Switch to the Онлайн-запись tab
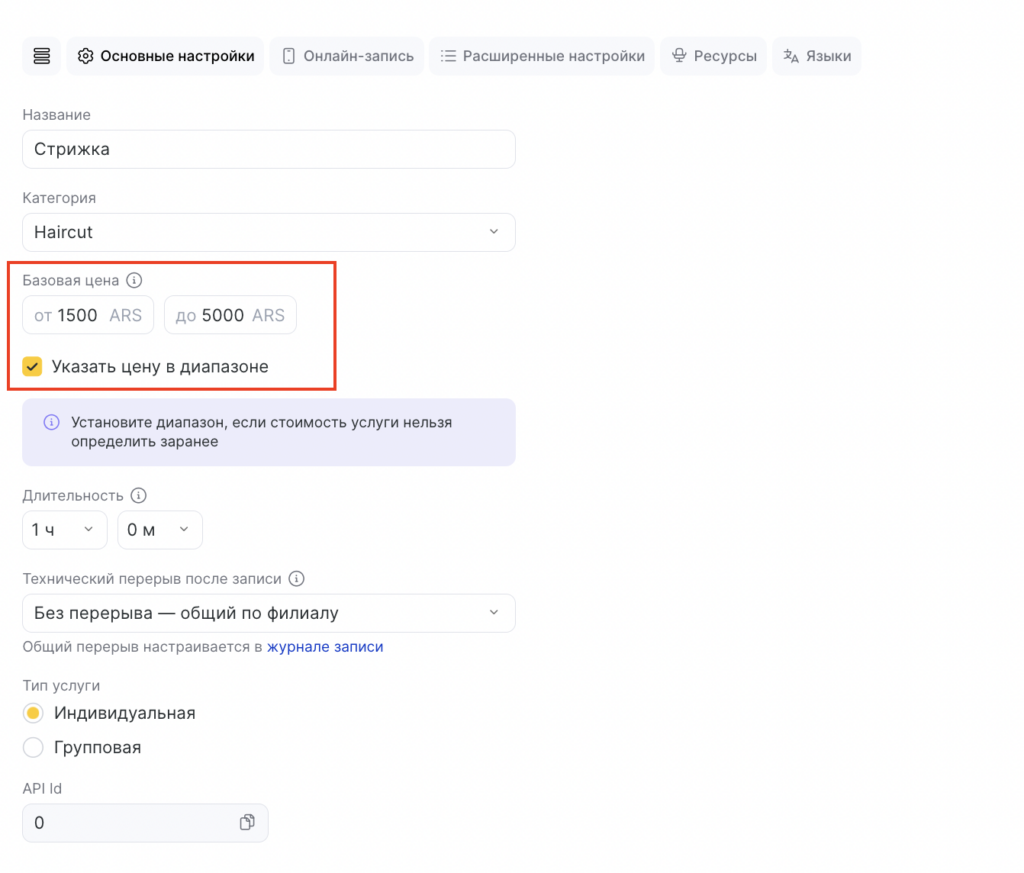 click(x=347, y=56)
